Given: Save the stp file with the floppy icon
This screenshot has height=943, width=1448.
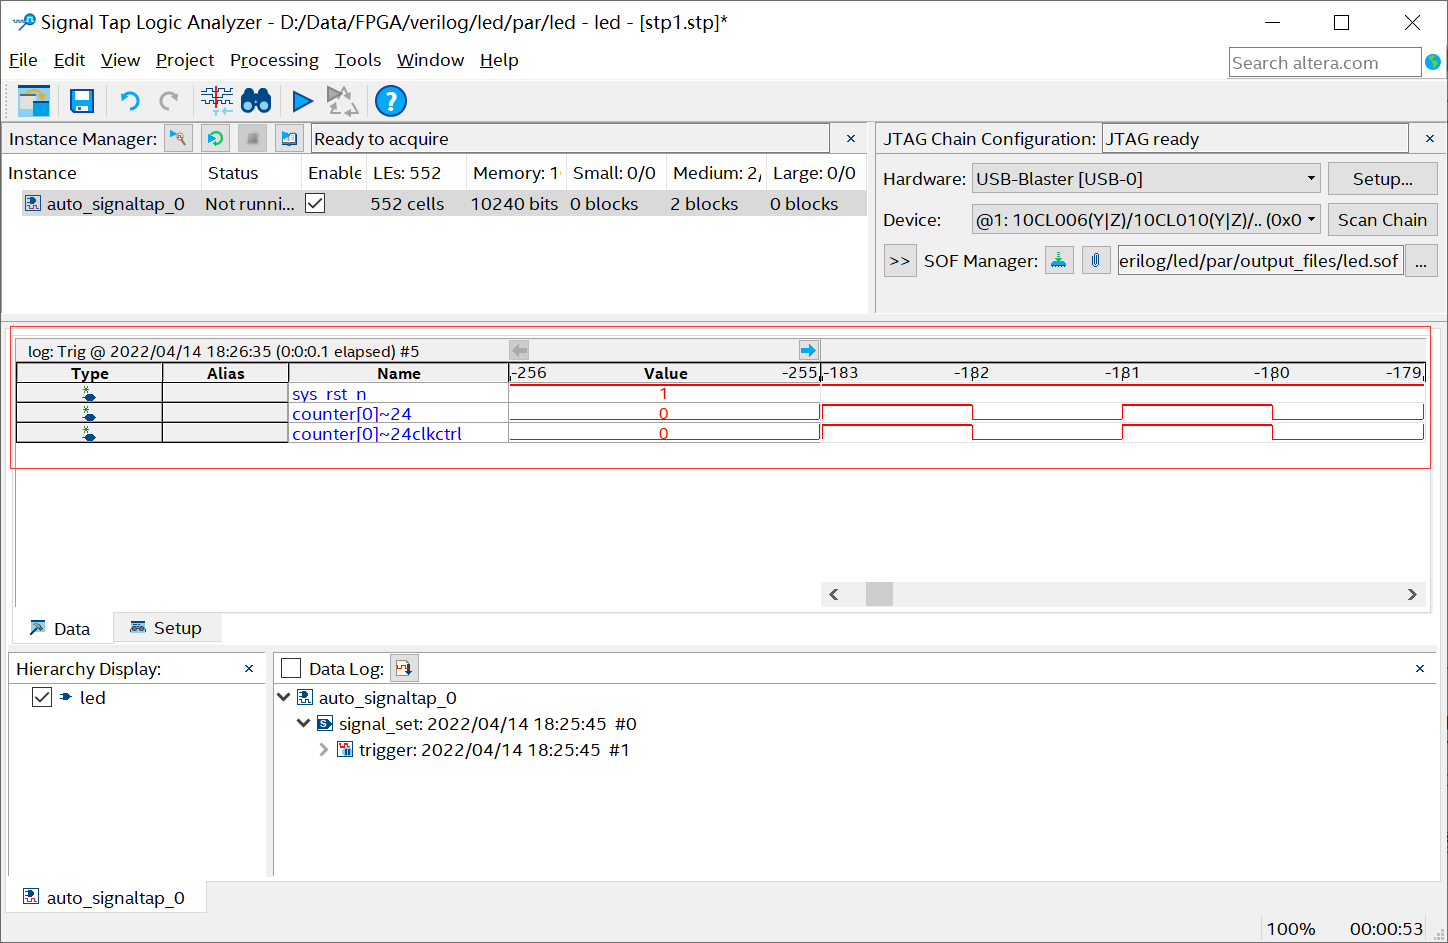Looking at the screenshot, I should [82, 101].
